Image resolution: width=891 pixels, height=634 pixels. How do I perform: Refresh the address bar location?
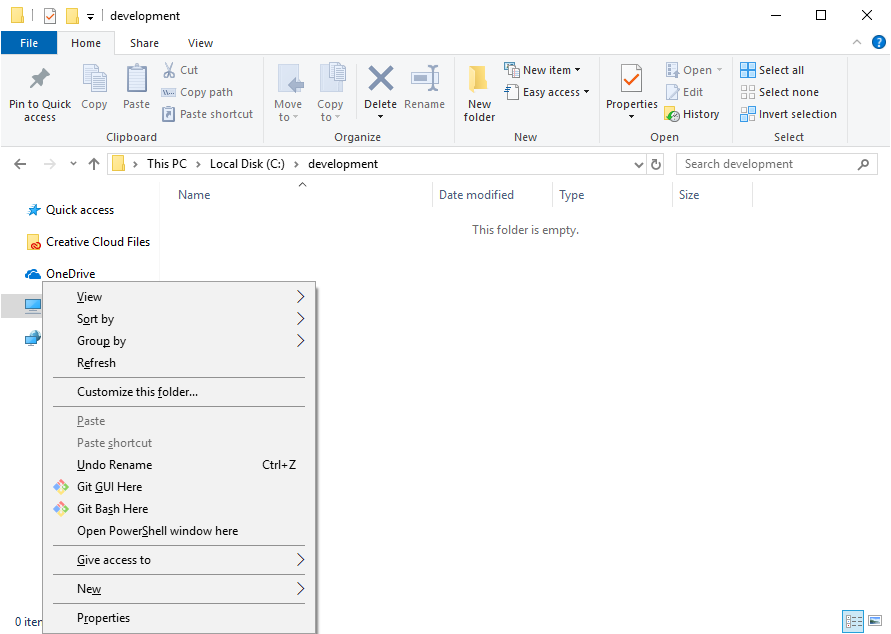click(656, 164)
